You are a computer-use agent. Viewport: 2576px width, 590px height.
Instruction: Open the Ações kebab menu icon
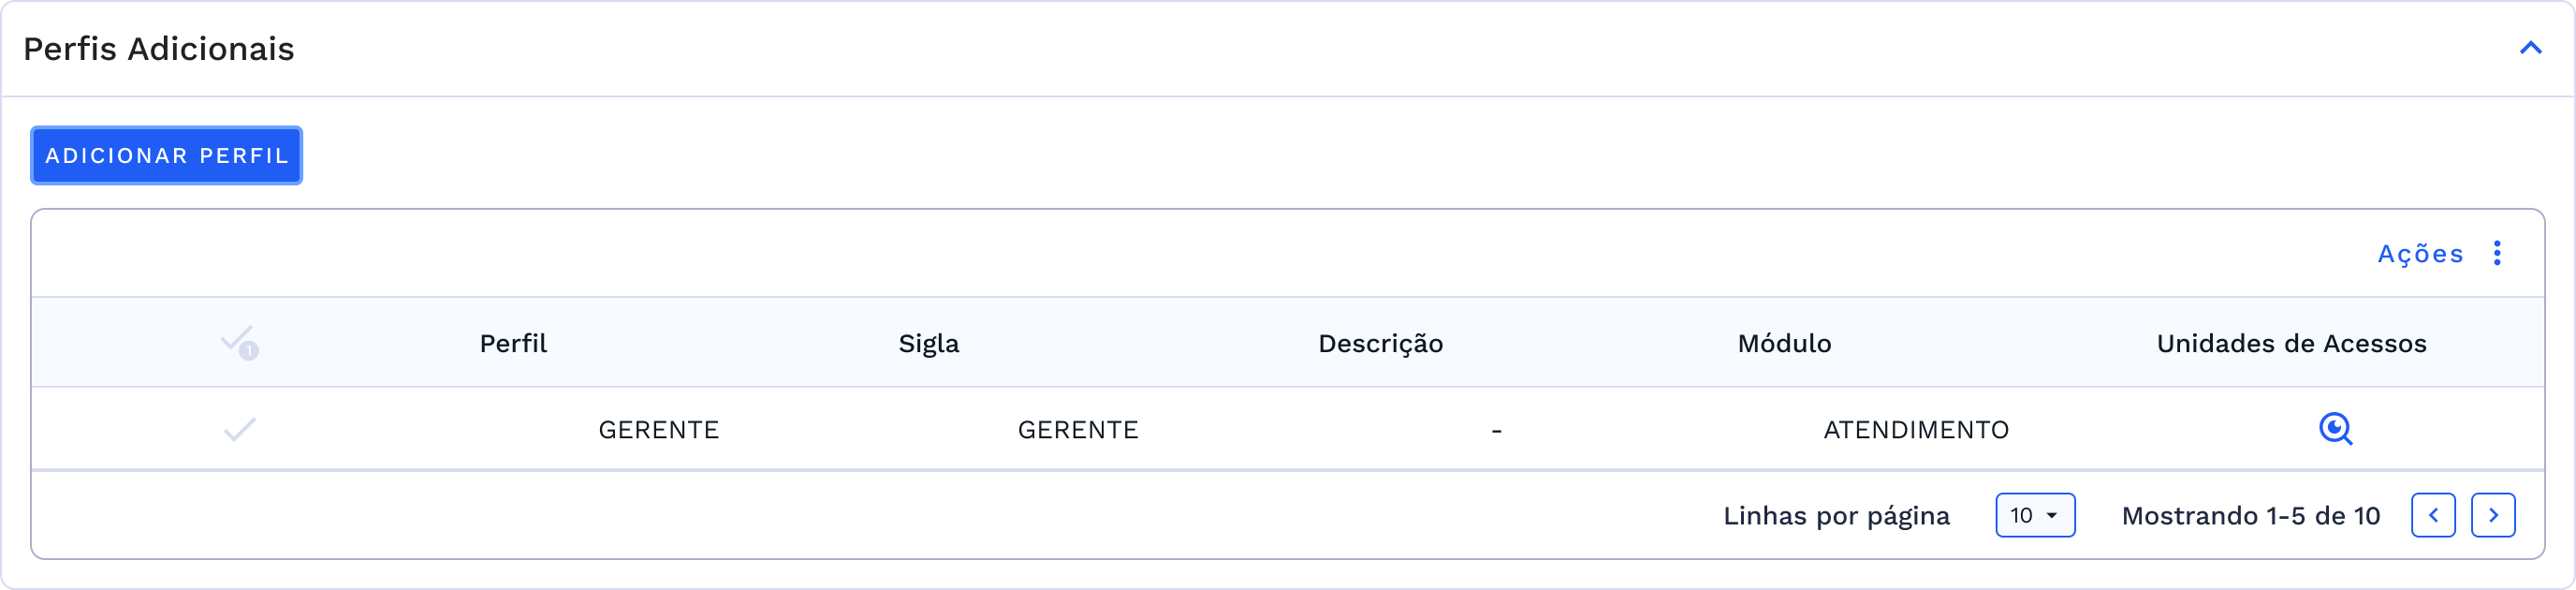pos(2498,254)
